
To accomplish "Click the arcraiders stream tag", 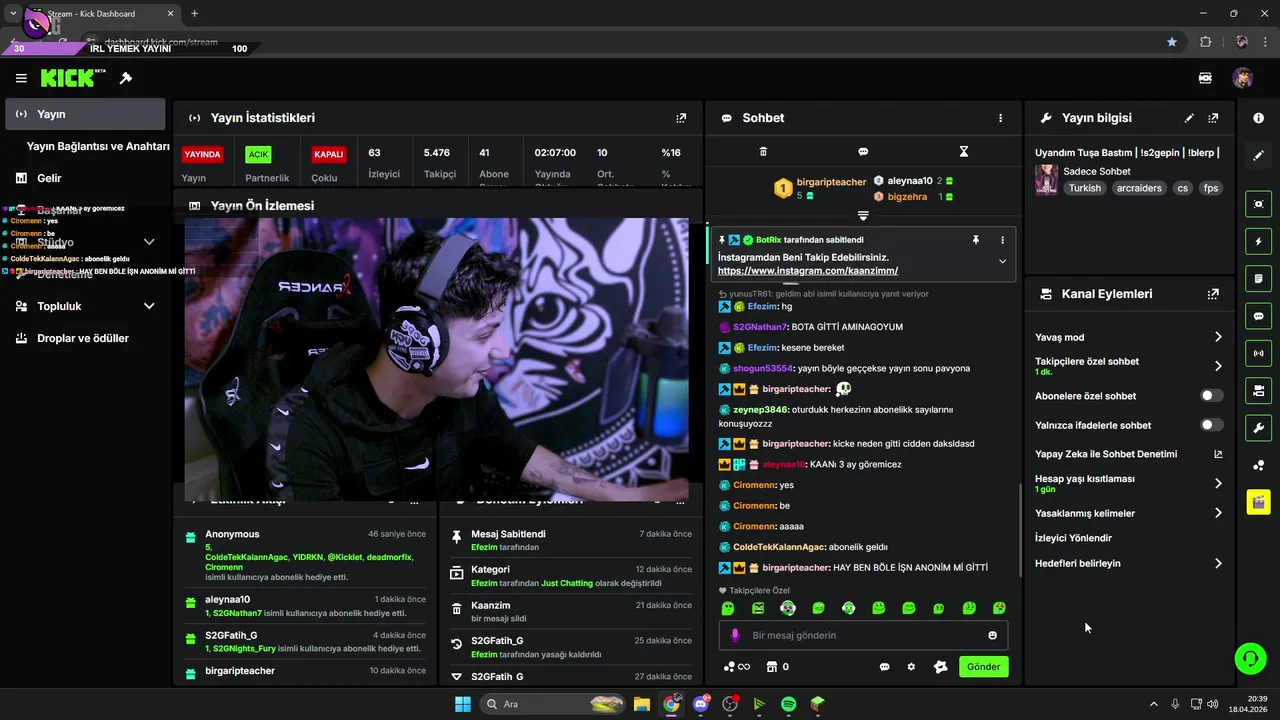I will 1139,188.
